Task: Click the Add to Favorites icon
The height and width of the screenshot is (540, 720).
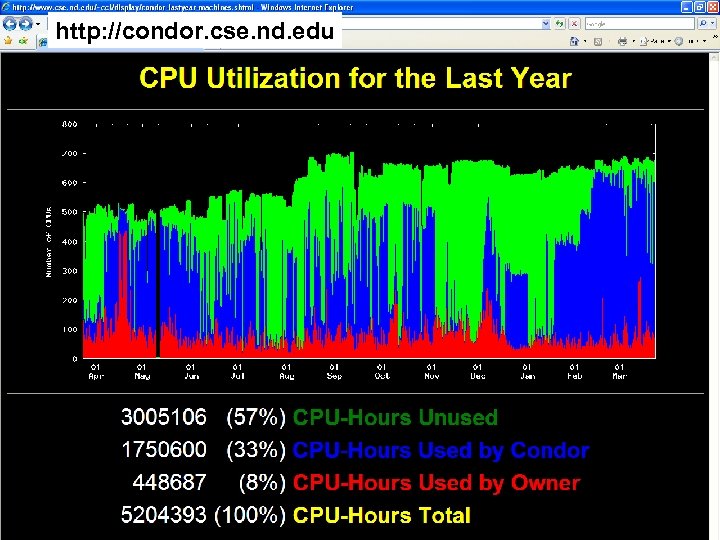Action: click(x=23, y=41)
